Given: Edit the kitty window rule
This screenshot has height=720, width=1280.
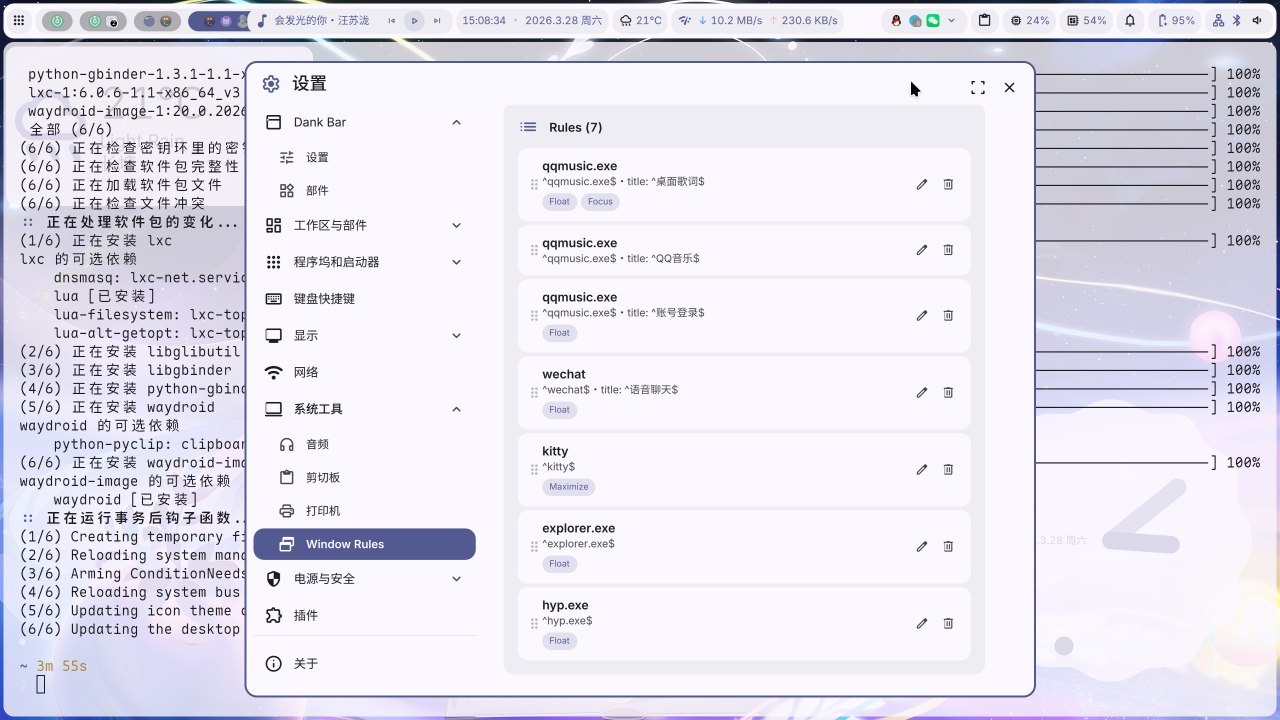Looking at the screenshot, I should [921, 469].
